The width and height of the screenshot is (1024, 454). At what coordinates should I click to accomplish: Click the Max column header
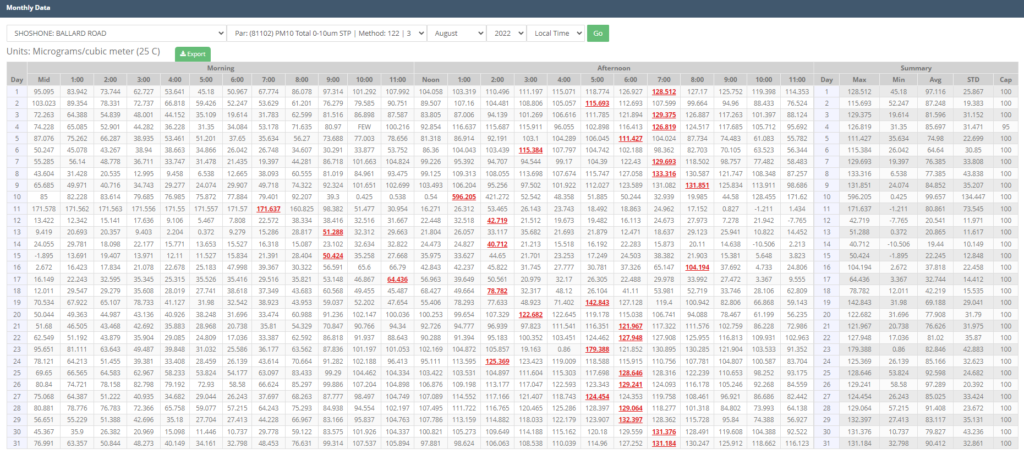(x=859, y=80)
